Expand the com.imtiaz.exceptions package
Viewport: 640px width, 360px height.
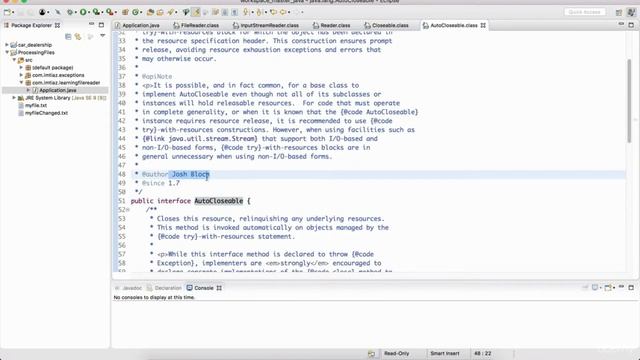[x=21, y=75]
